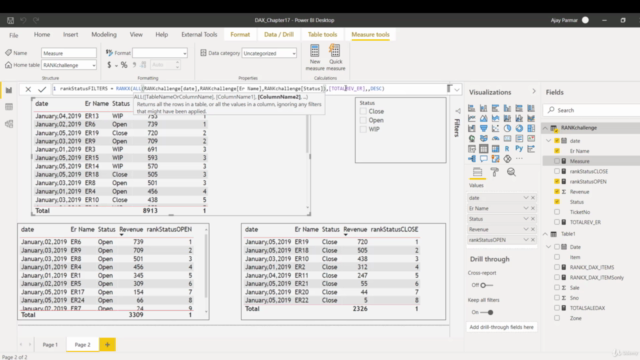Remove date field from Values
This screenshot has width=640, height=360.
click(x=533, y=198)
